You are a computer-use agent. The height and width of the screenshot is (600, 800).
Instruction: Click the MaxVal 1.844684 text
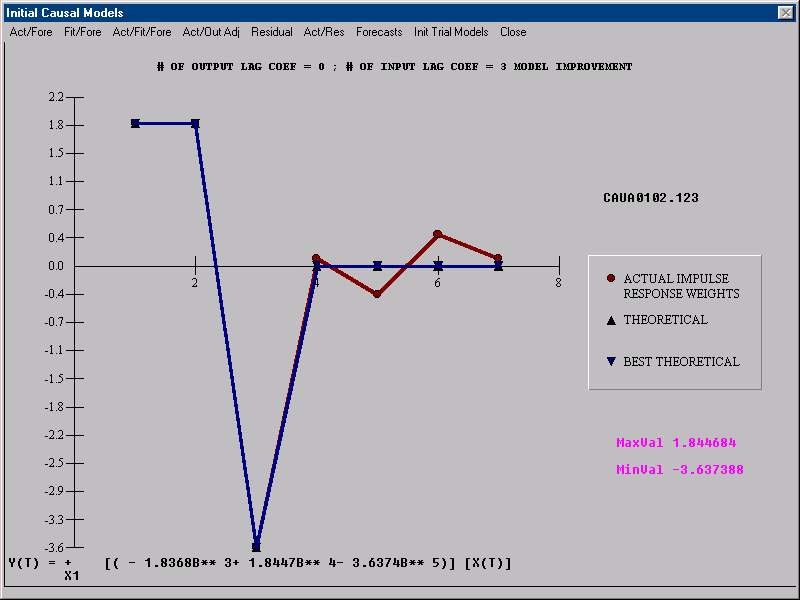point(676,442)
